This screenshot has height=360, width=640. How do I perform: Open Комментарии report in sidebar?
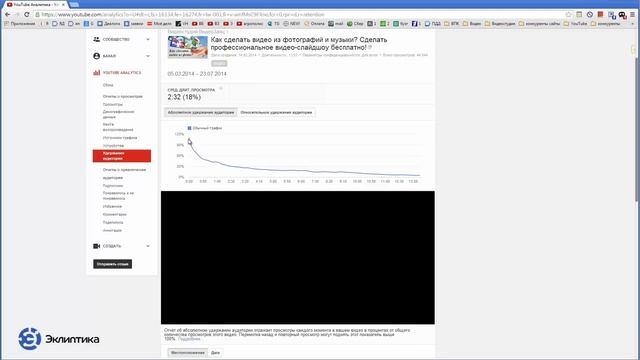tap(115, 214)
